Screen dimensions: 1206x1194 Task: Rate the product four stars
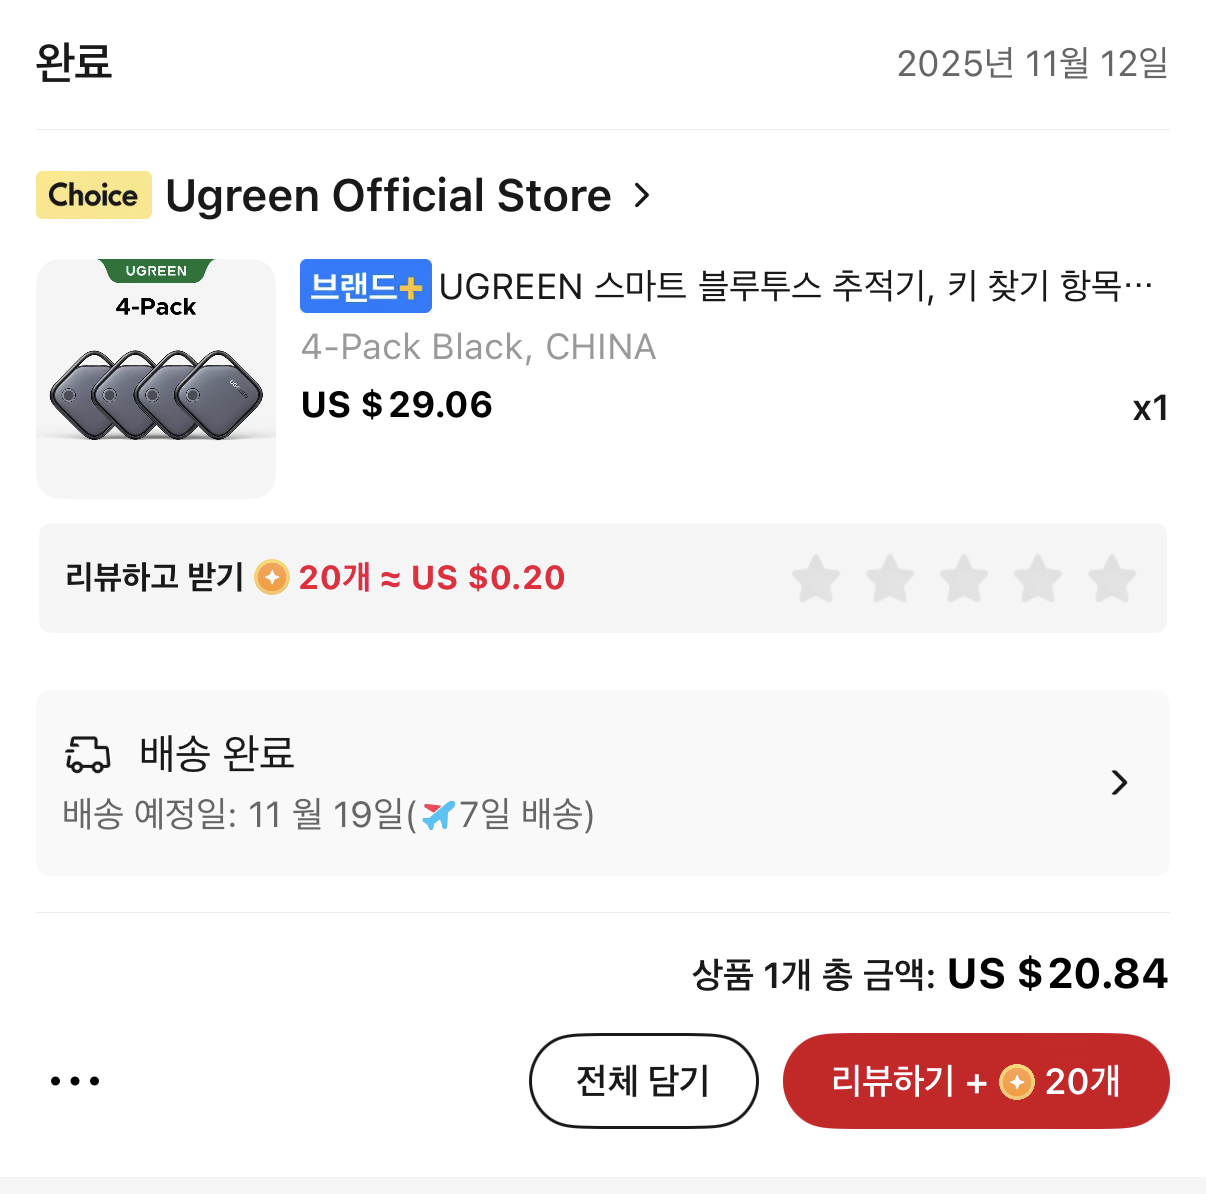coord(1038,579)
